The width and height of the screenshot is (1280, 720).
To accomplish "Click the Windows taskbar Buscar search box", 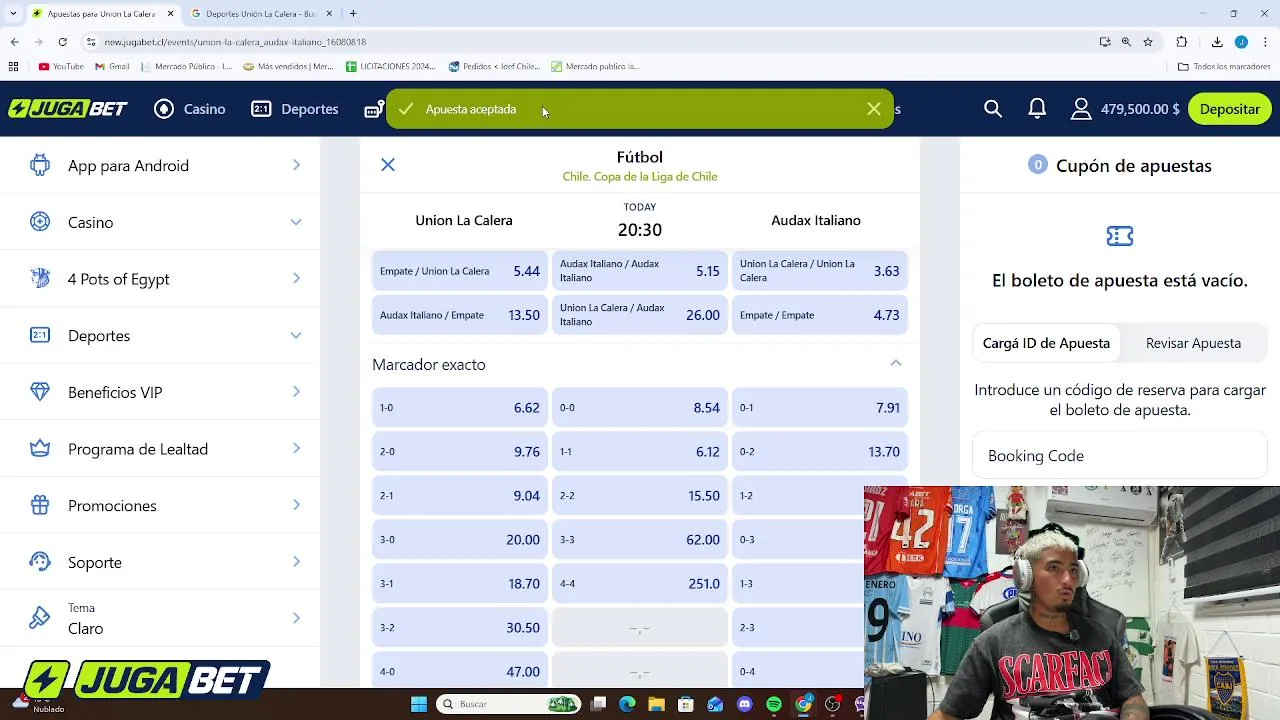I will click(510, 704).
